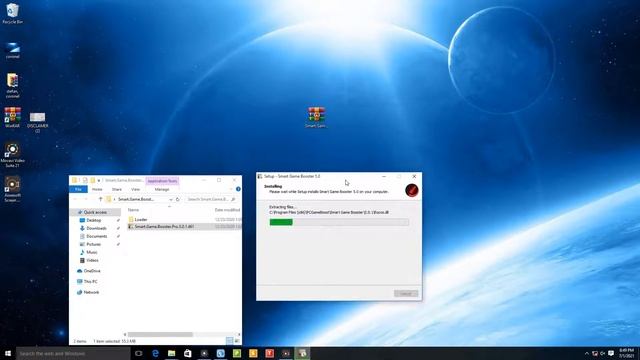Show hidden system tray icons
The height and width of the screenshot is (360, 640).
click(x=587, y=353)
